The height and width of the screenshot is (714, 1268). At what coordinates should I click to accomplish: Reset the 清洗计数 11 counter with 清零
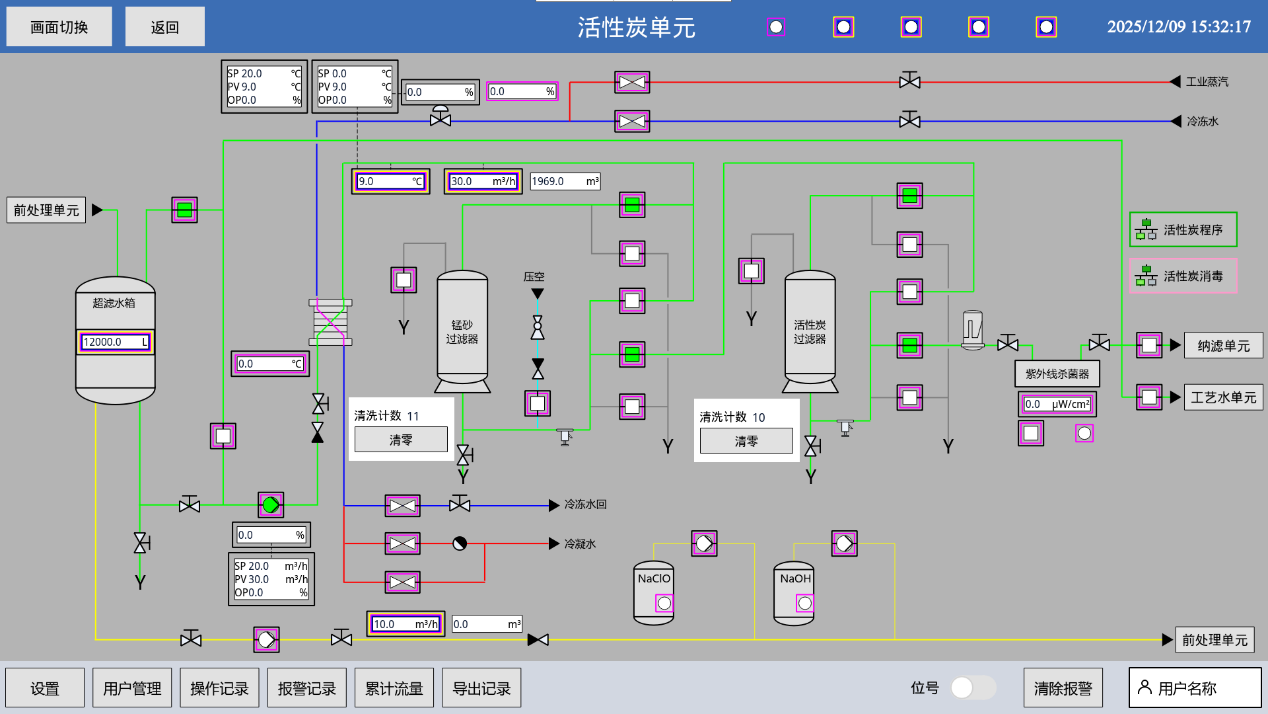(x=400, y=440)
